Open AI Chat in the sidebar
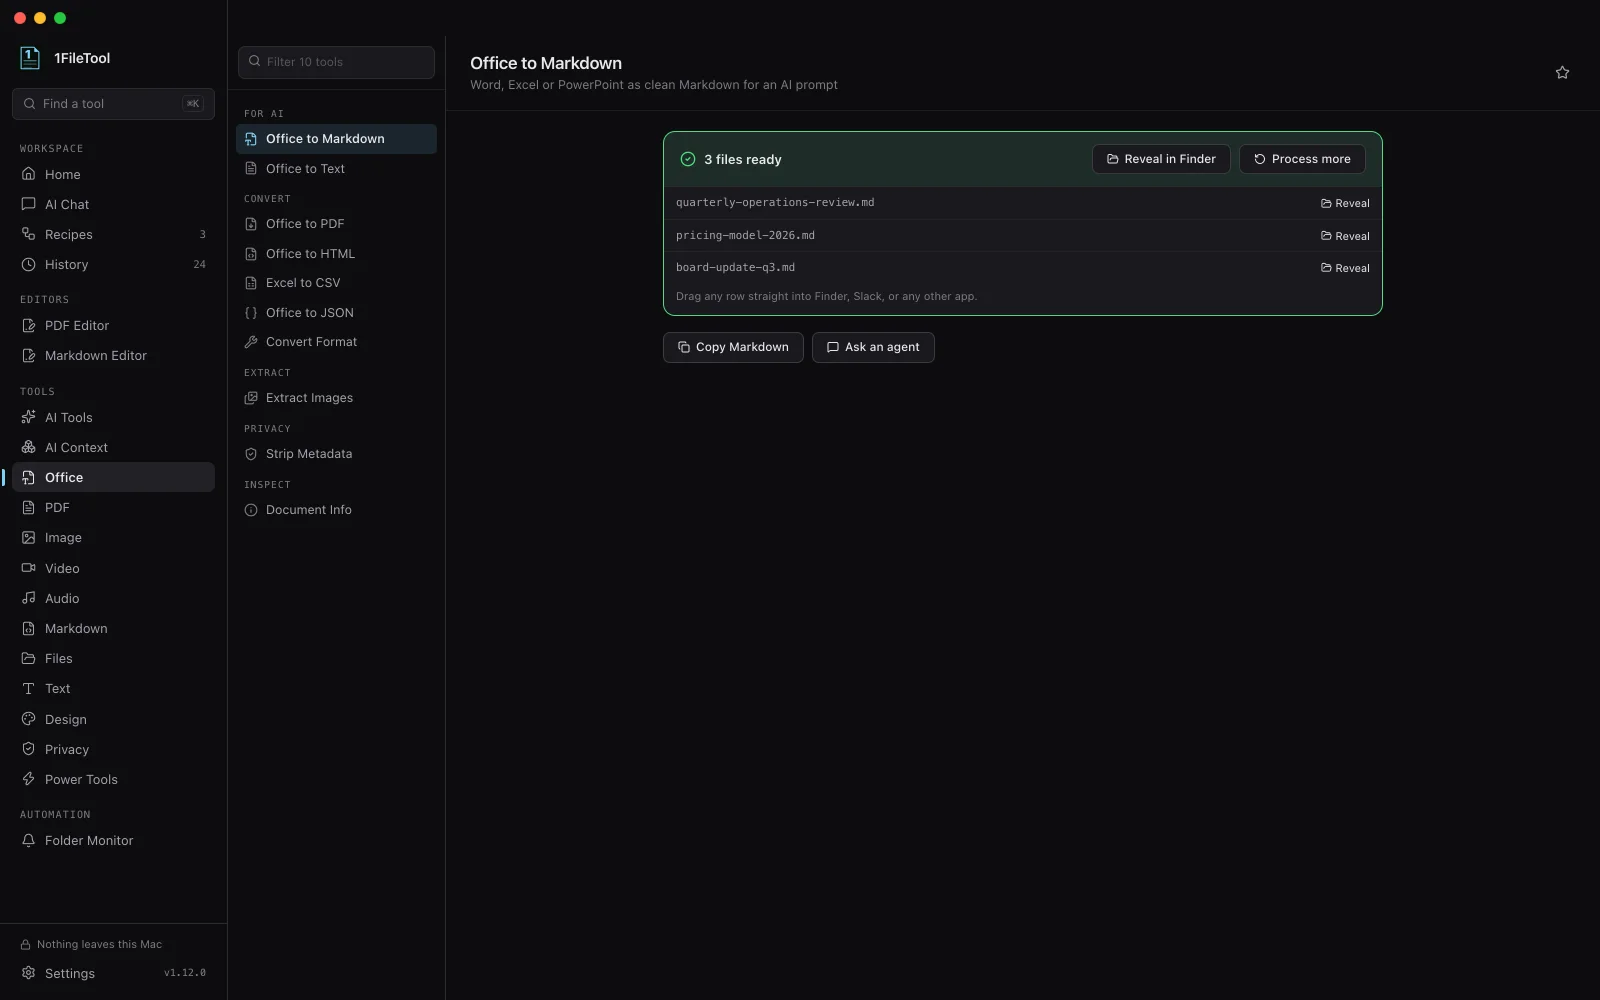The width and height of the screenshot is (1600, 1000). tap(113, 204)
